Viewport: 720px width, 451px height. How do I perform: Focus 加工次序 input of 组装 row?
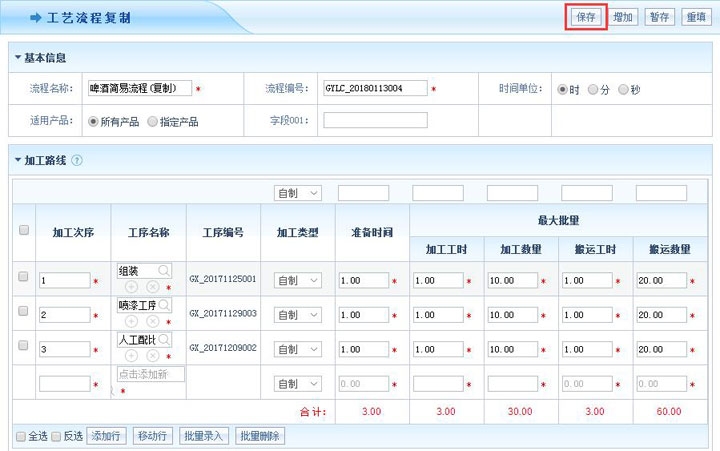pos(65,280)
